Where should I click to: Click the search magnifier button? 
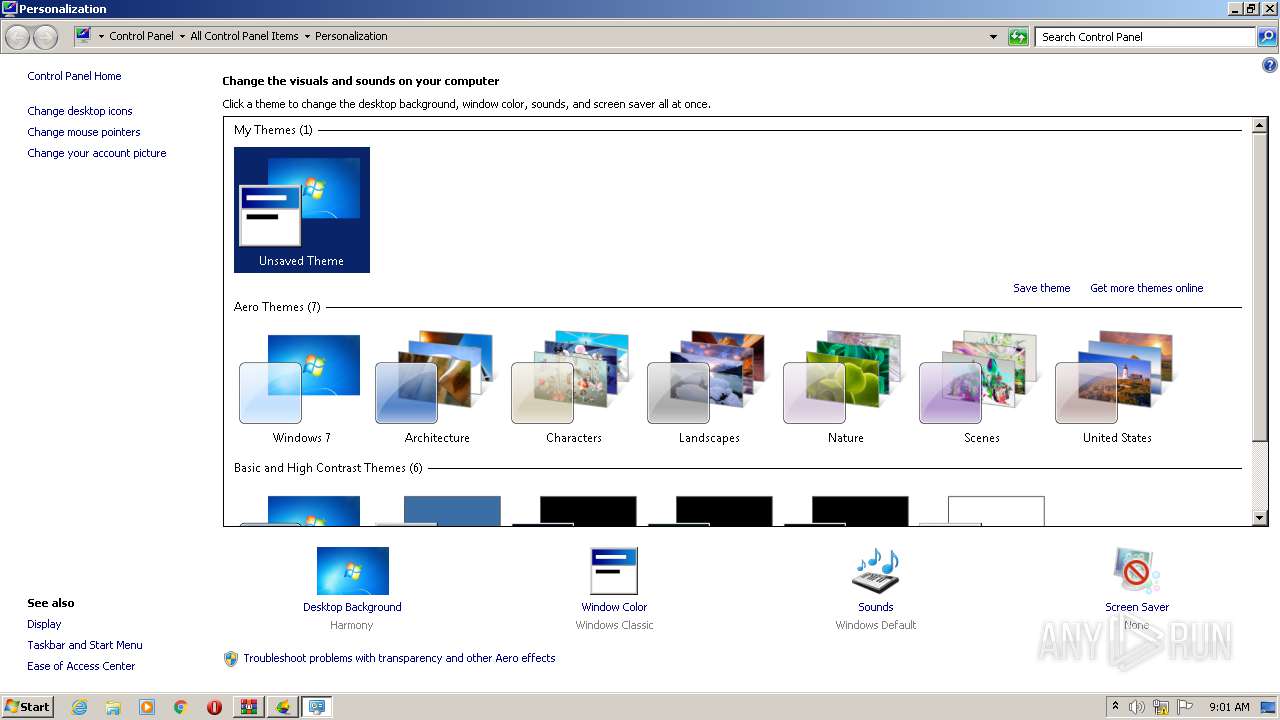coord(1266,37)
